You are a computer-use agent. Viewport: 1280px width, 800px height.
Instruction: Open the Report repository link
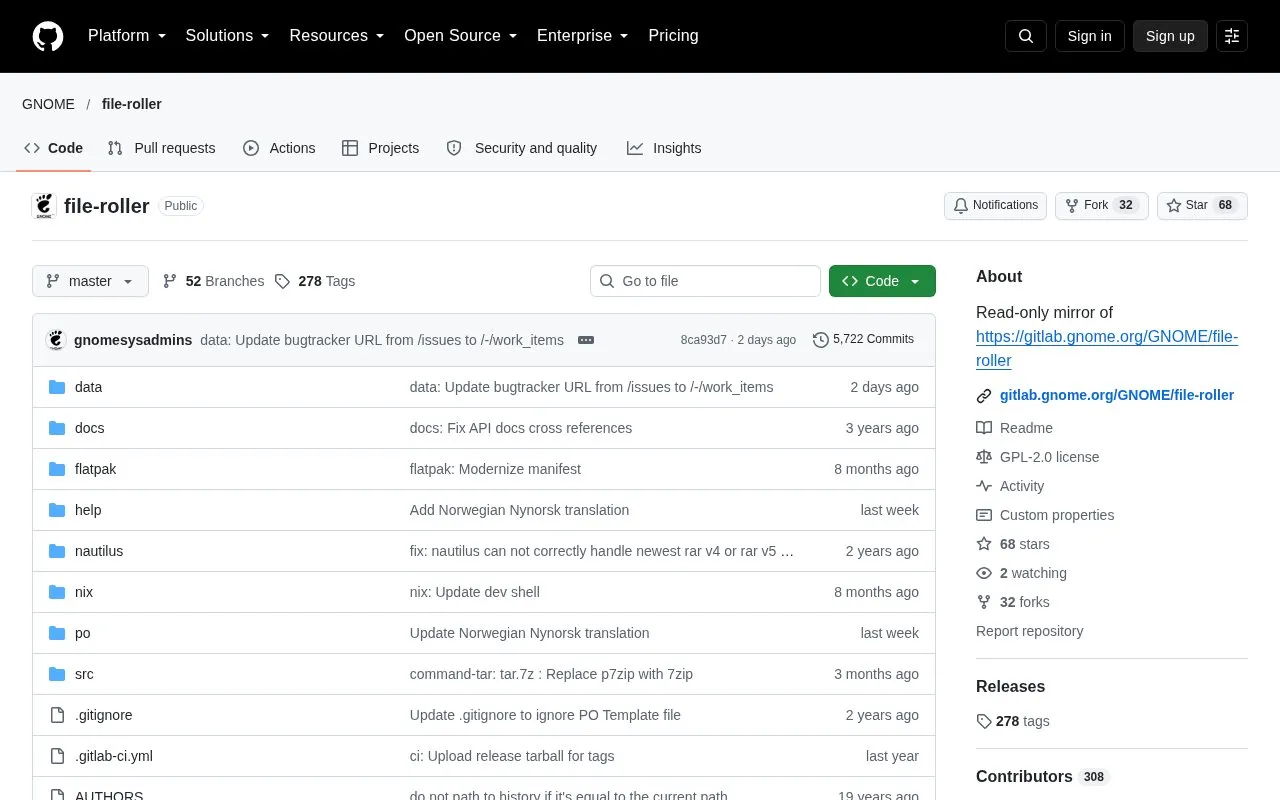pyautogui.click(x=1029, y=631)
